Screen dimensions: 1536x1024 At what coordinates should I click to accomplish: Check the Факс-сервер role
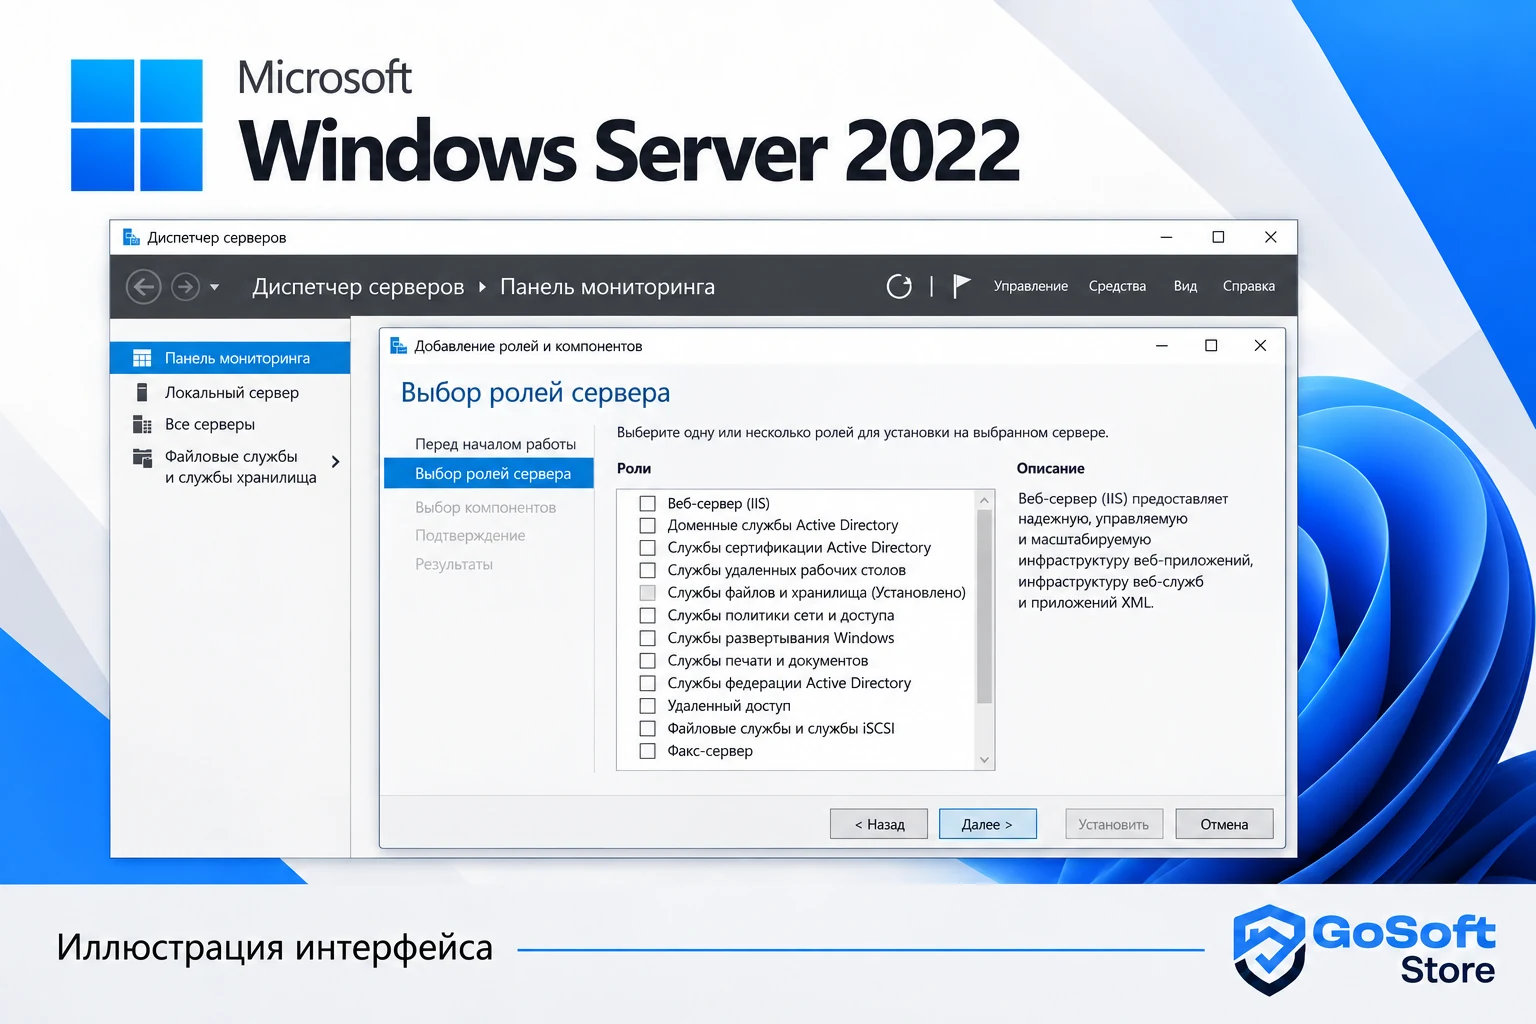click(x=647, y=751)
